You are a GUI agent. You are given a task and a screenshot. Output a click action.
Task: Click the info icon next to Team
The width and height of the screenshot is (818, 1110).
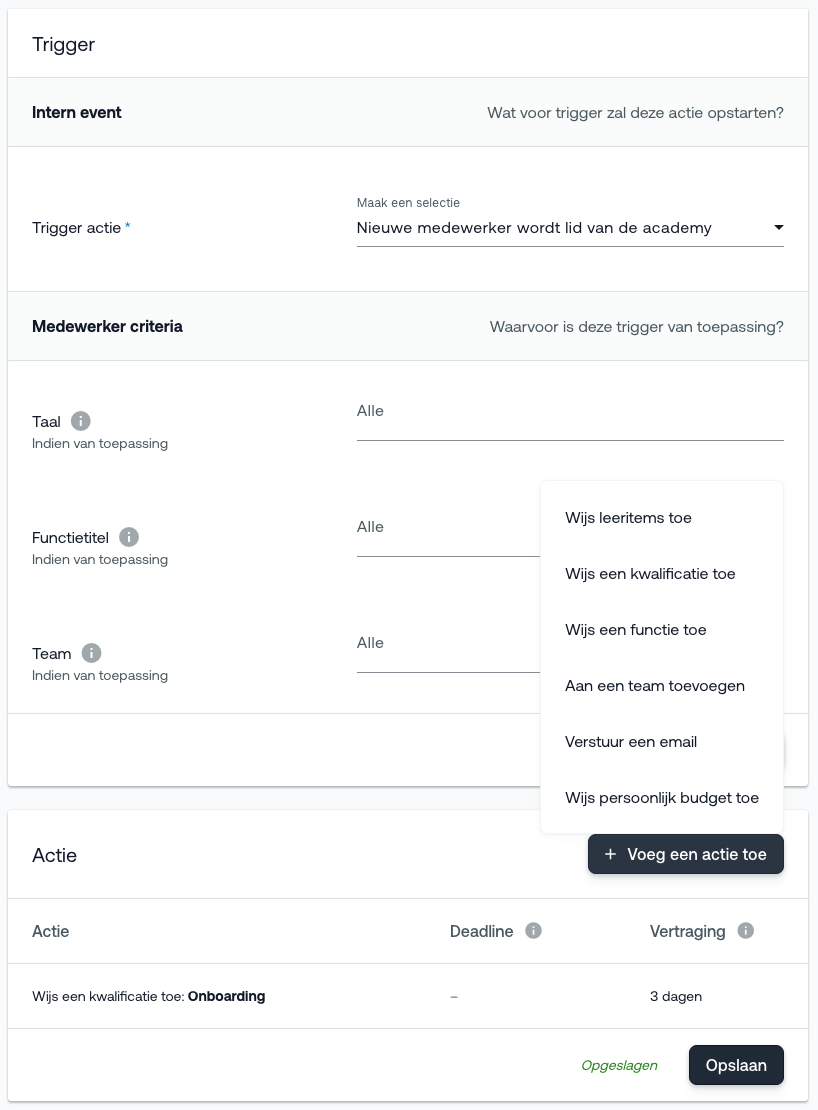pyautogui.click(x=91, y=653)
